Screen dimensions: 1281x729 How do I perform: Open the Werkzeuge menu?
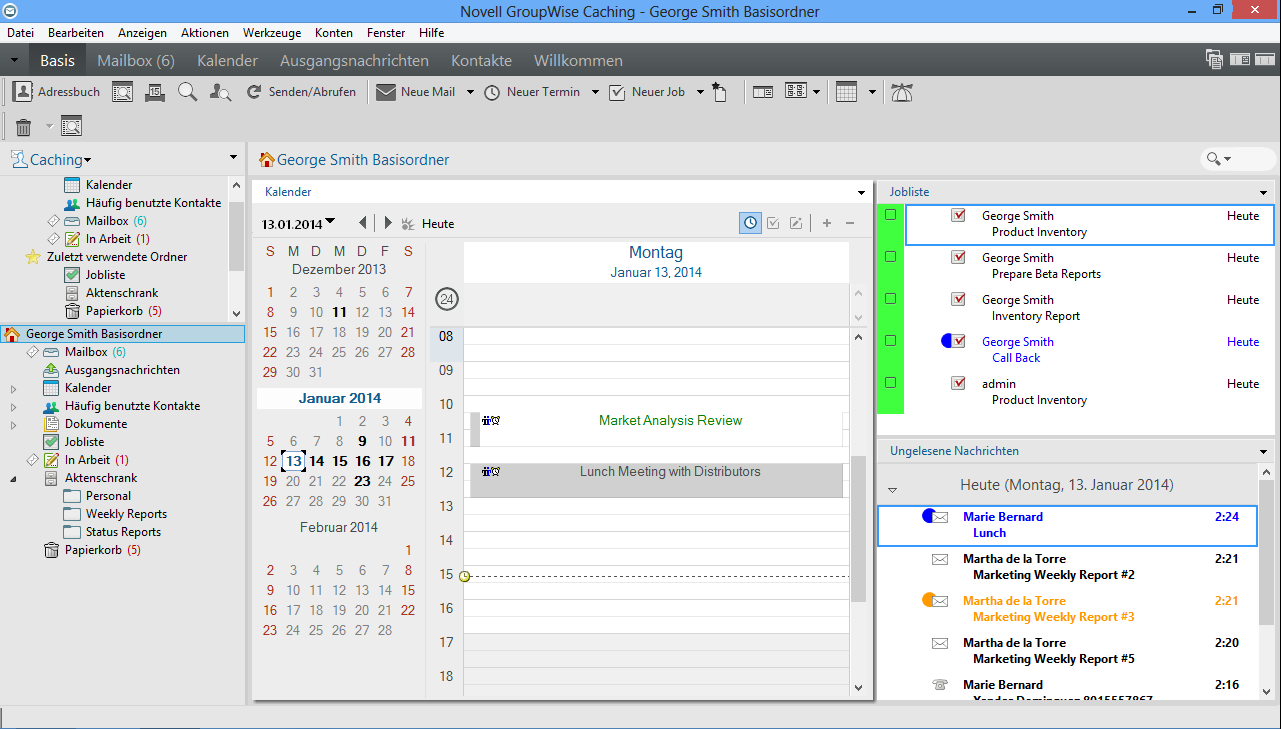[x=272, y=33]
